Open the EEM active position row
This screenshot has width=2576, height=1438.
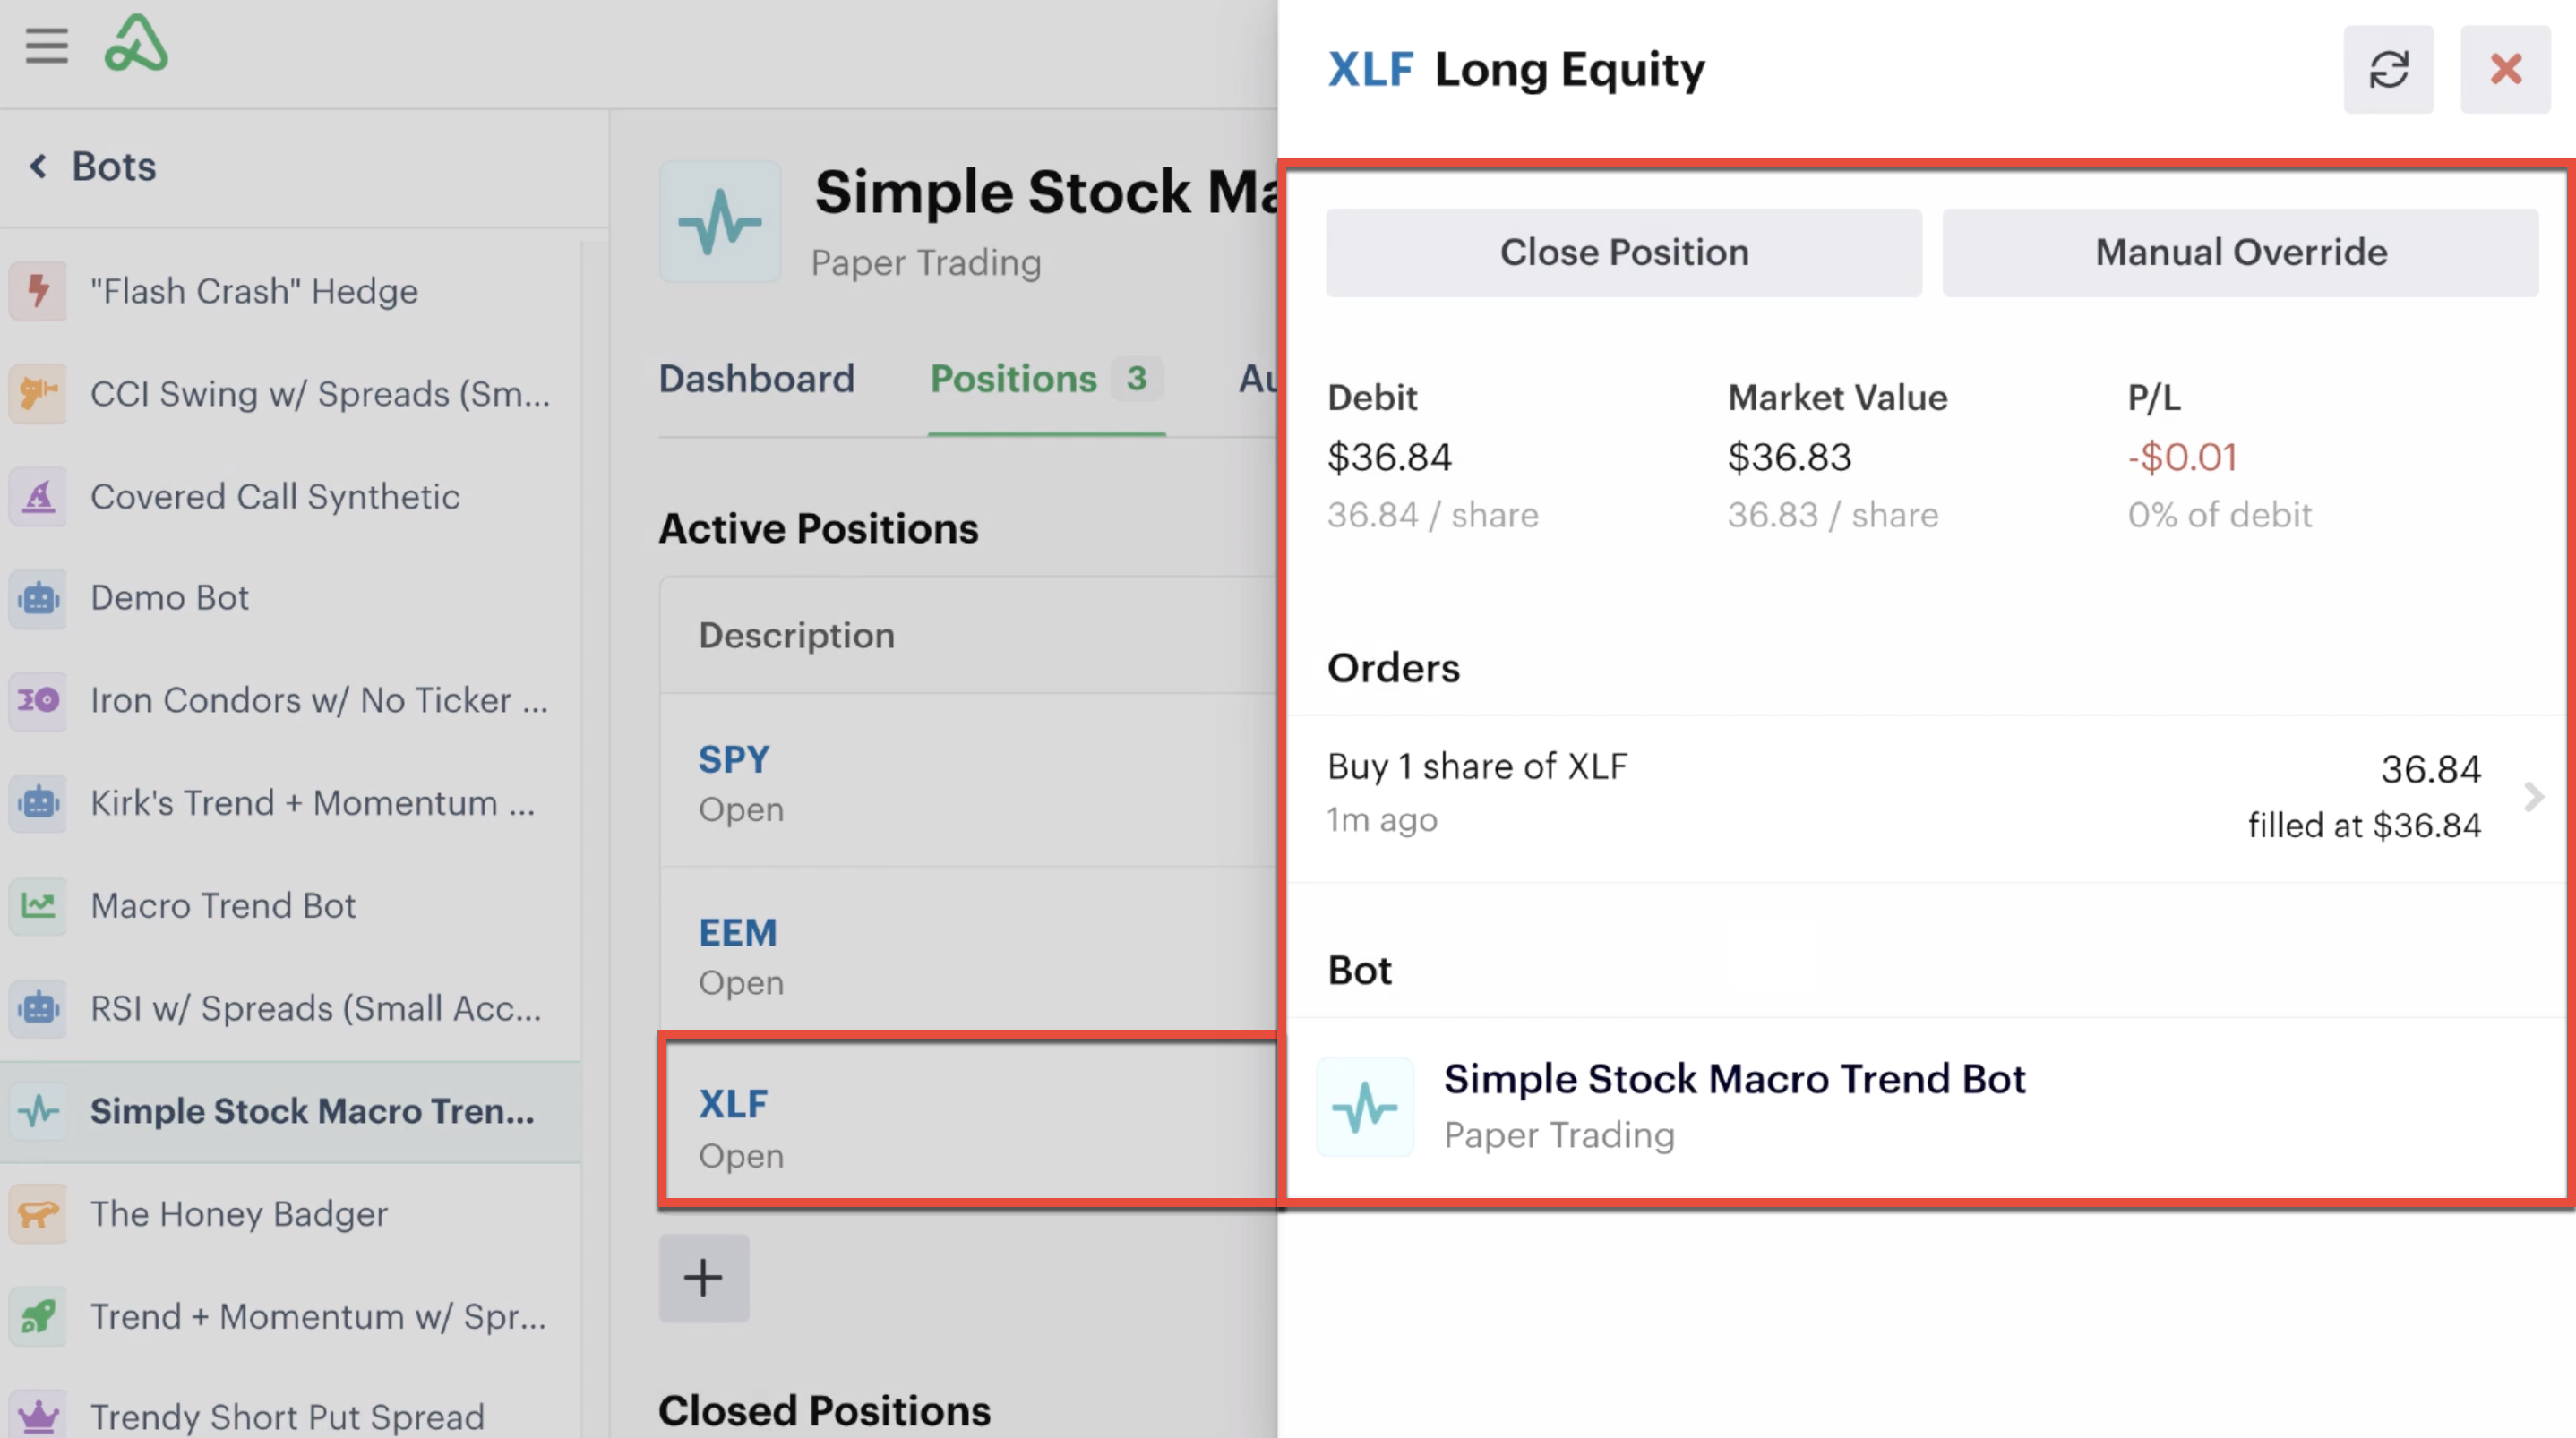pyautogui.click(x=968, y=955)
